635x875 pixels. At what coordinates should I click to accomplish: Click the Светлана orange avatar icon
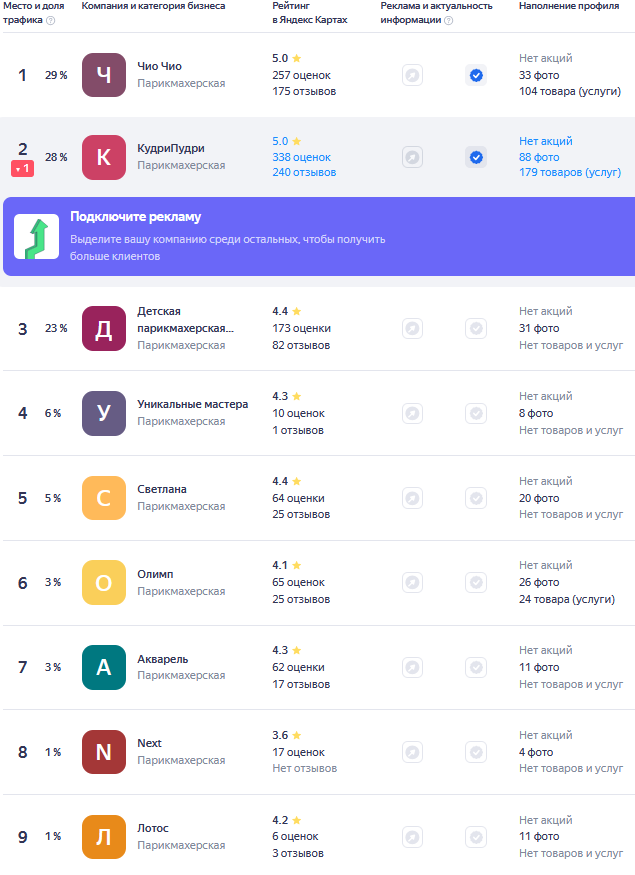pos(104,498)
